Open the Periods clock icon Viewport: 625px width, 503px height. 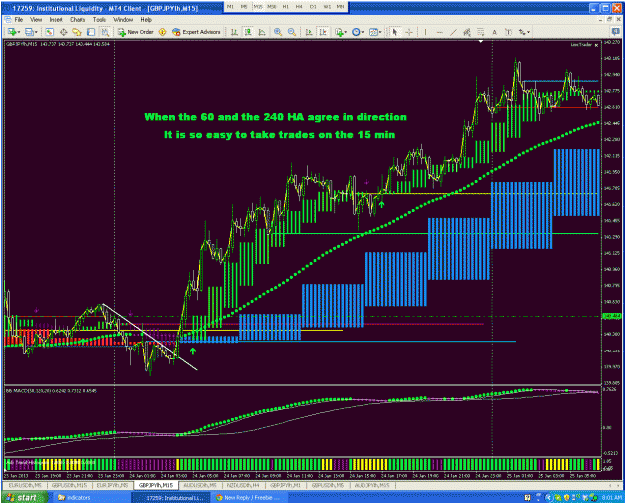pyautogui.click(x=356, y=32)
